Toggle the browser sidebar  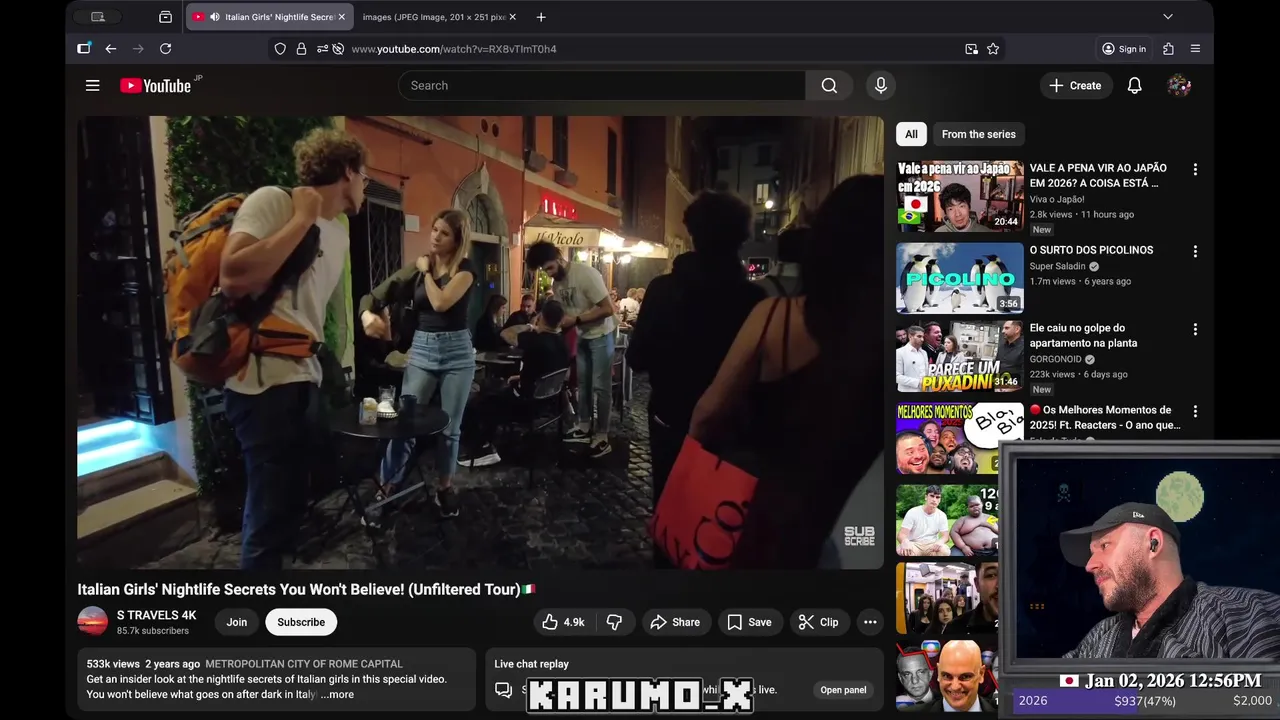pyautogui.click(x=84, y=49)
